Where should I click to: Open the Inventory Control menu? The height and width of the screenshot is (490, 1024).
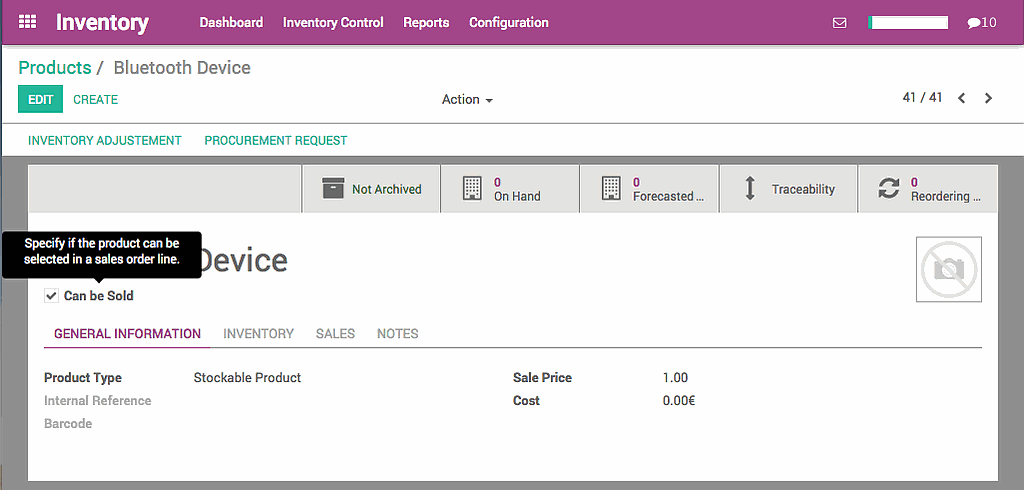333,22
